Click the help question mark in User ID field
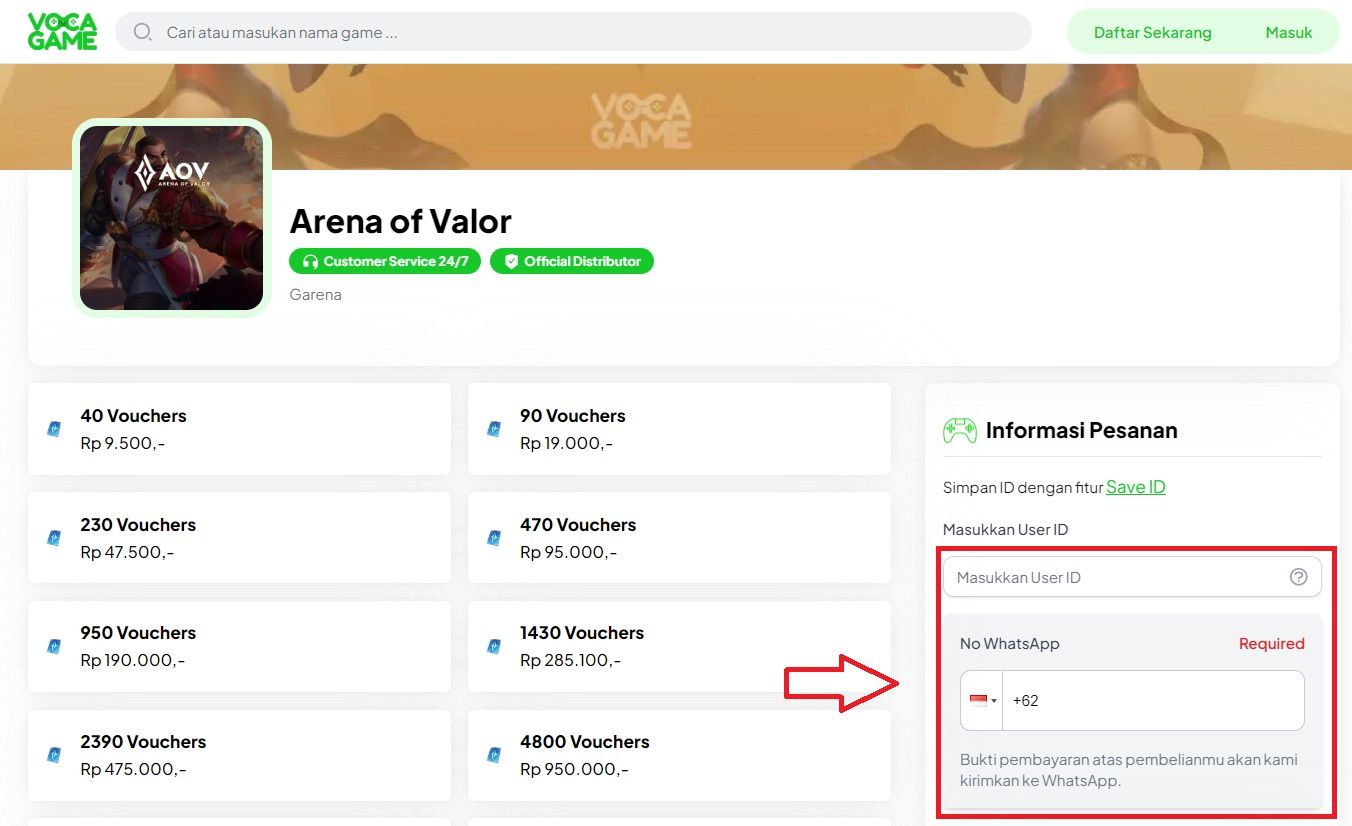The height and width of the screenshot is (826, 1352). (x=1299, y=577)
